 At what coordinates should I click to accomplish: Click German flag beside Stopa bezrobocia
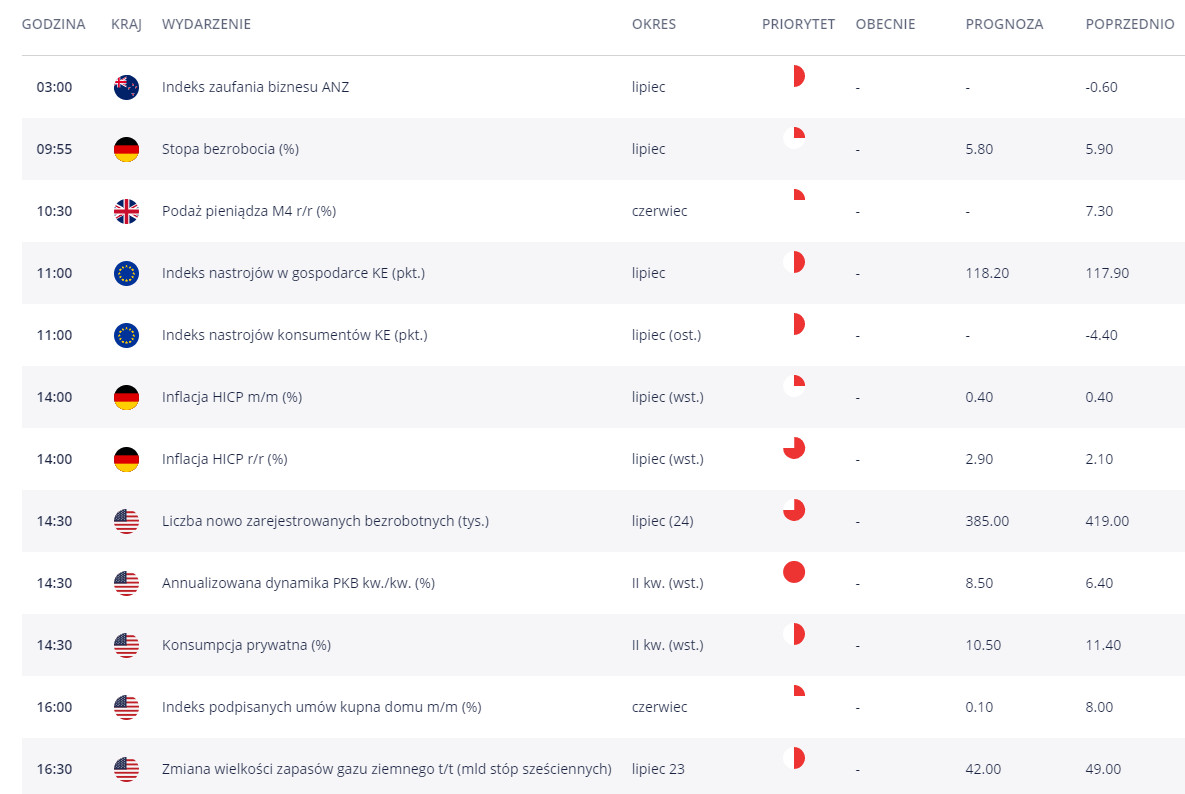coord(126,149)
